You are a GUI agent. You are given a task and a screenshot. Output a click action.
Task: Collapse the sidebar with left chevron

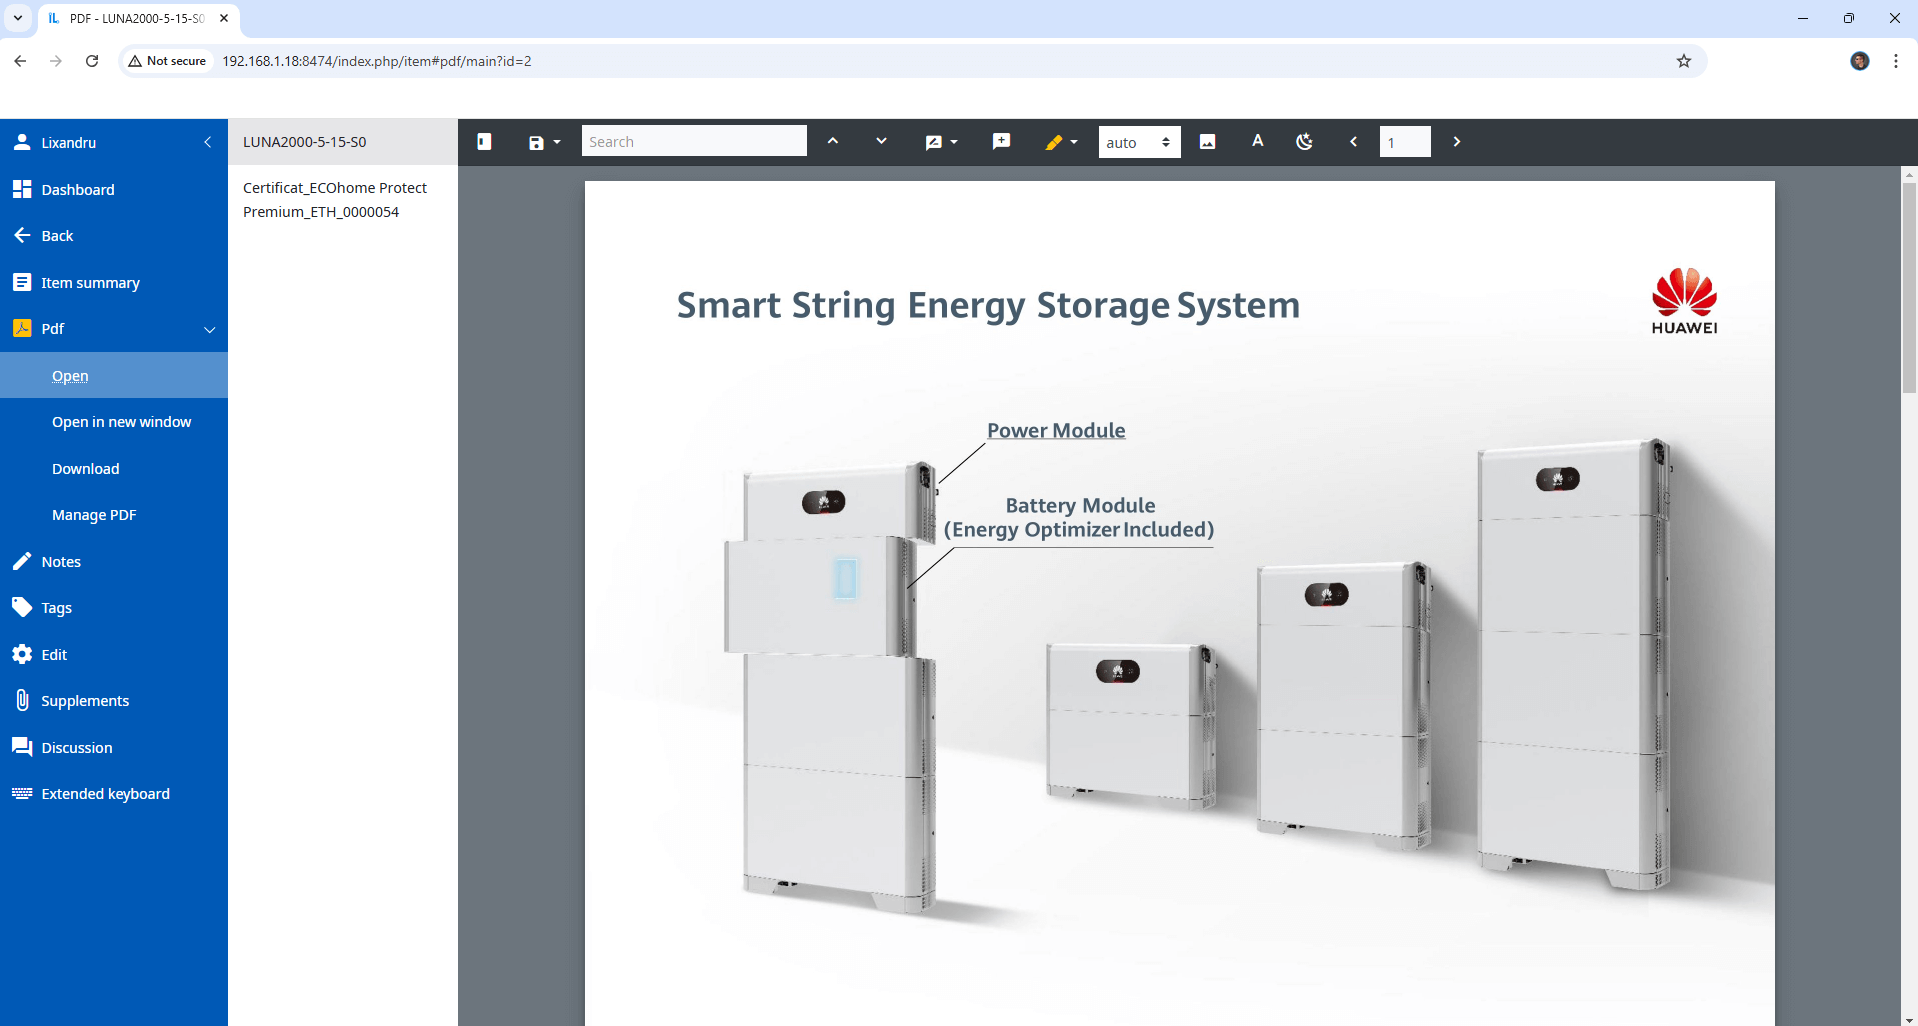pyautogui.click(x=208, y=143)
